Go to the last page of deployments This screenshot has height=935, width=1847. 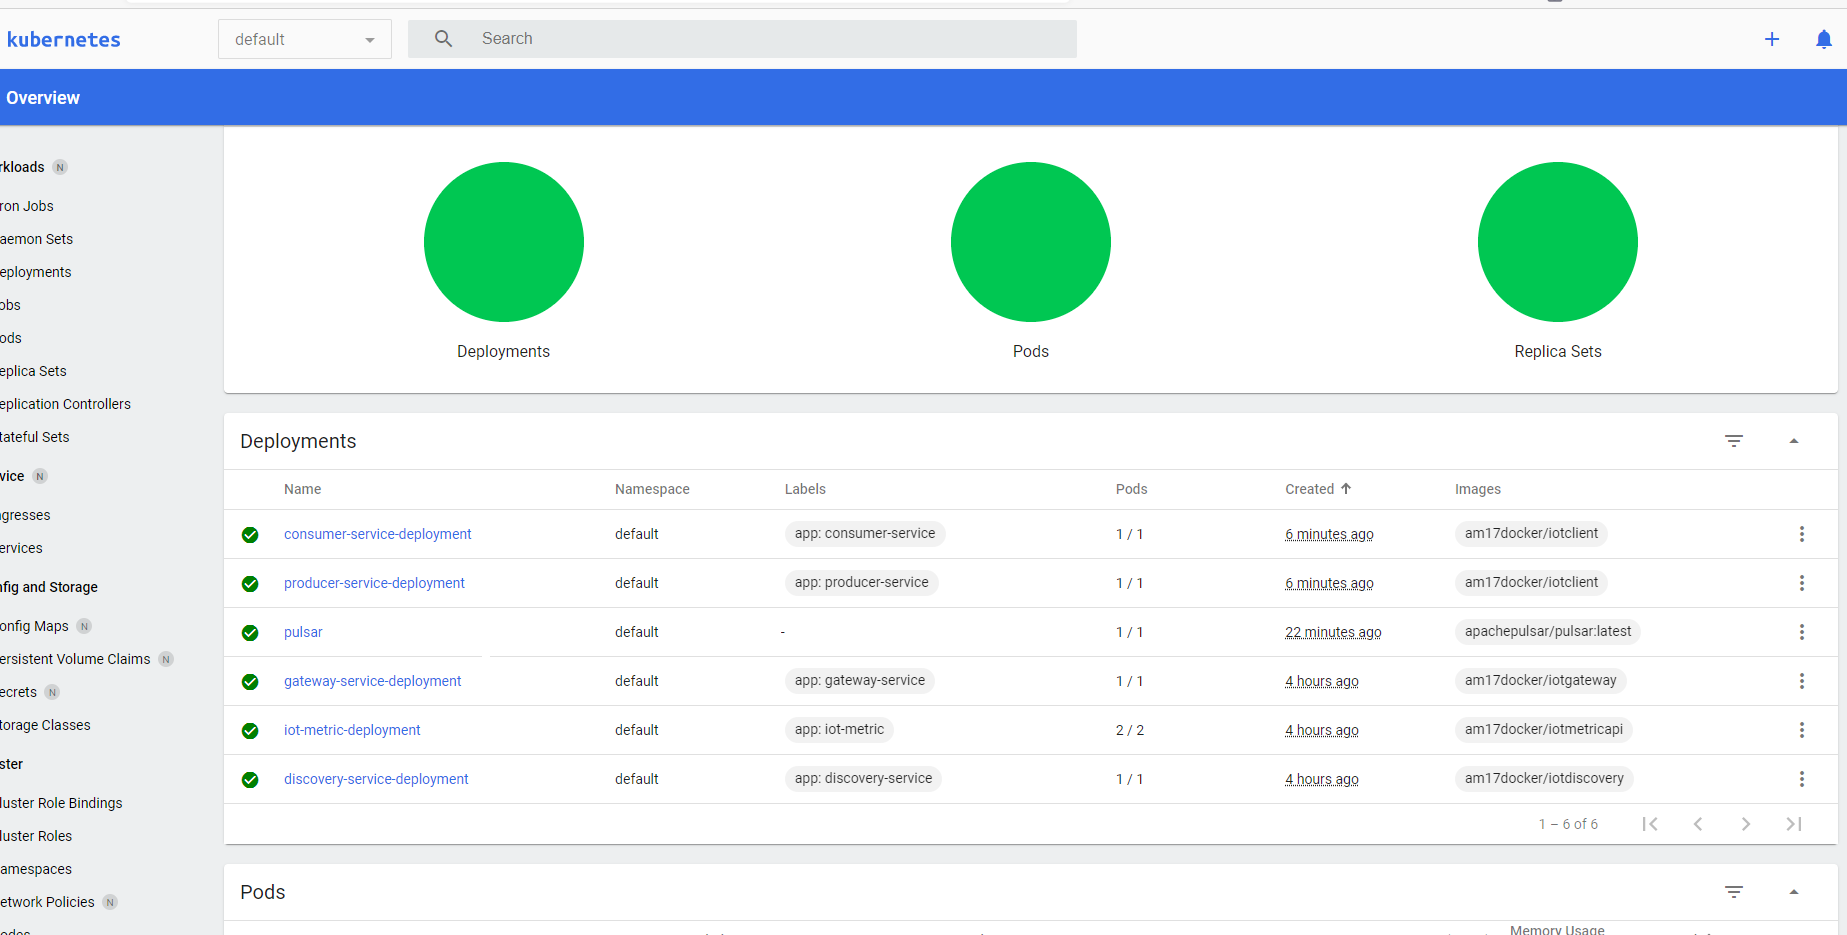pos(1794,823)
